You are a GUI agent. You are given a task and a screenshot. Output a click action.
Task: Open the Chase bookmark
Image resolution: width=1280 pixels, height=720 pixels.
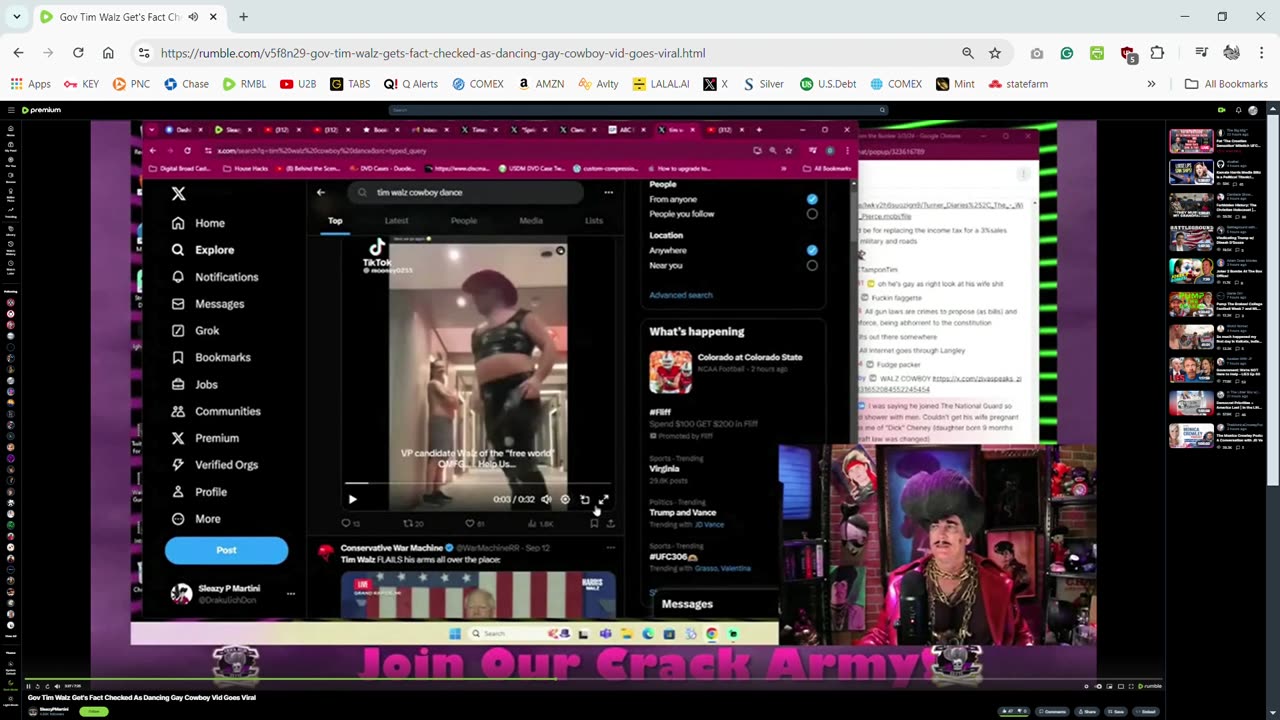[186, 84]
